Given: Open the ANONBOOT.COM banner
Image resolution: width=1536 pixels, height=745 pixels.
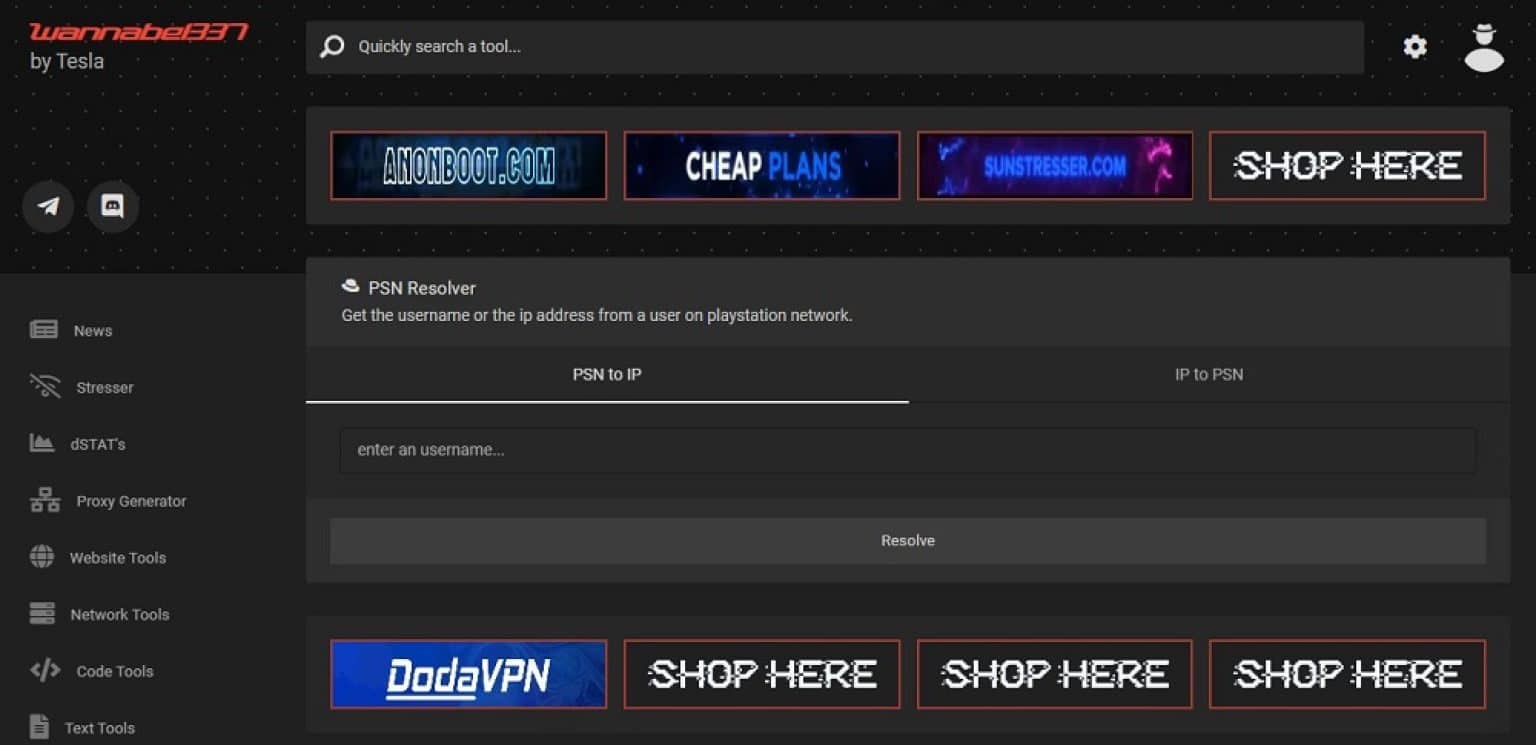Looking at the screenshot, I should click(x=468, y=165).
